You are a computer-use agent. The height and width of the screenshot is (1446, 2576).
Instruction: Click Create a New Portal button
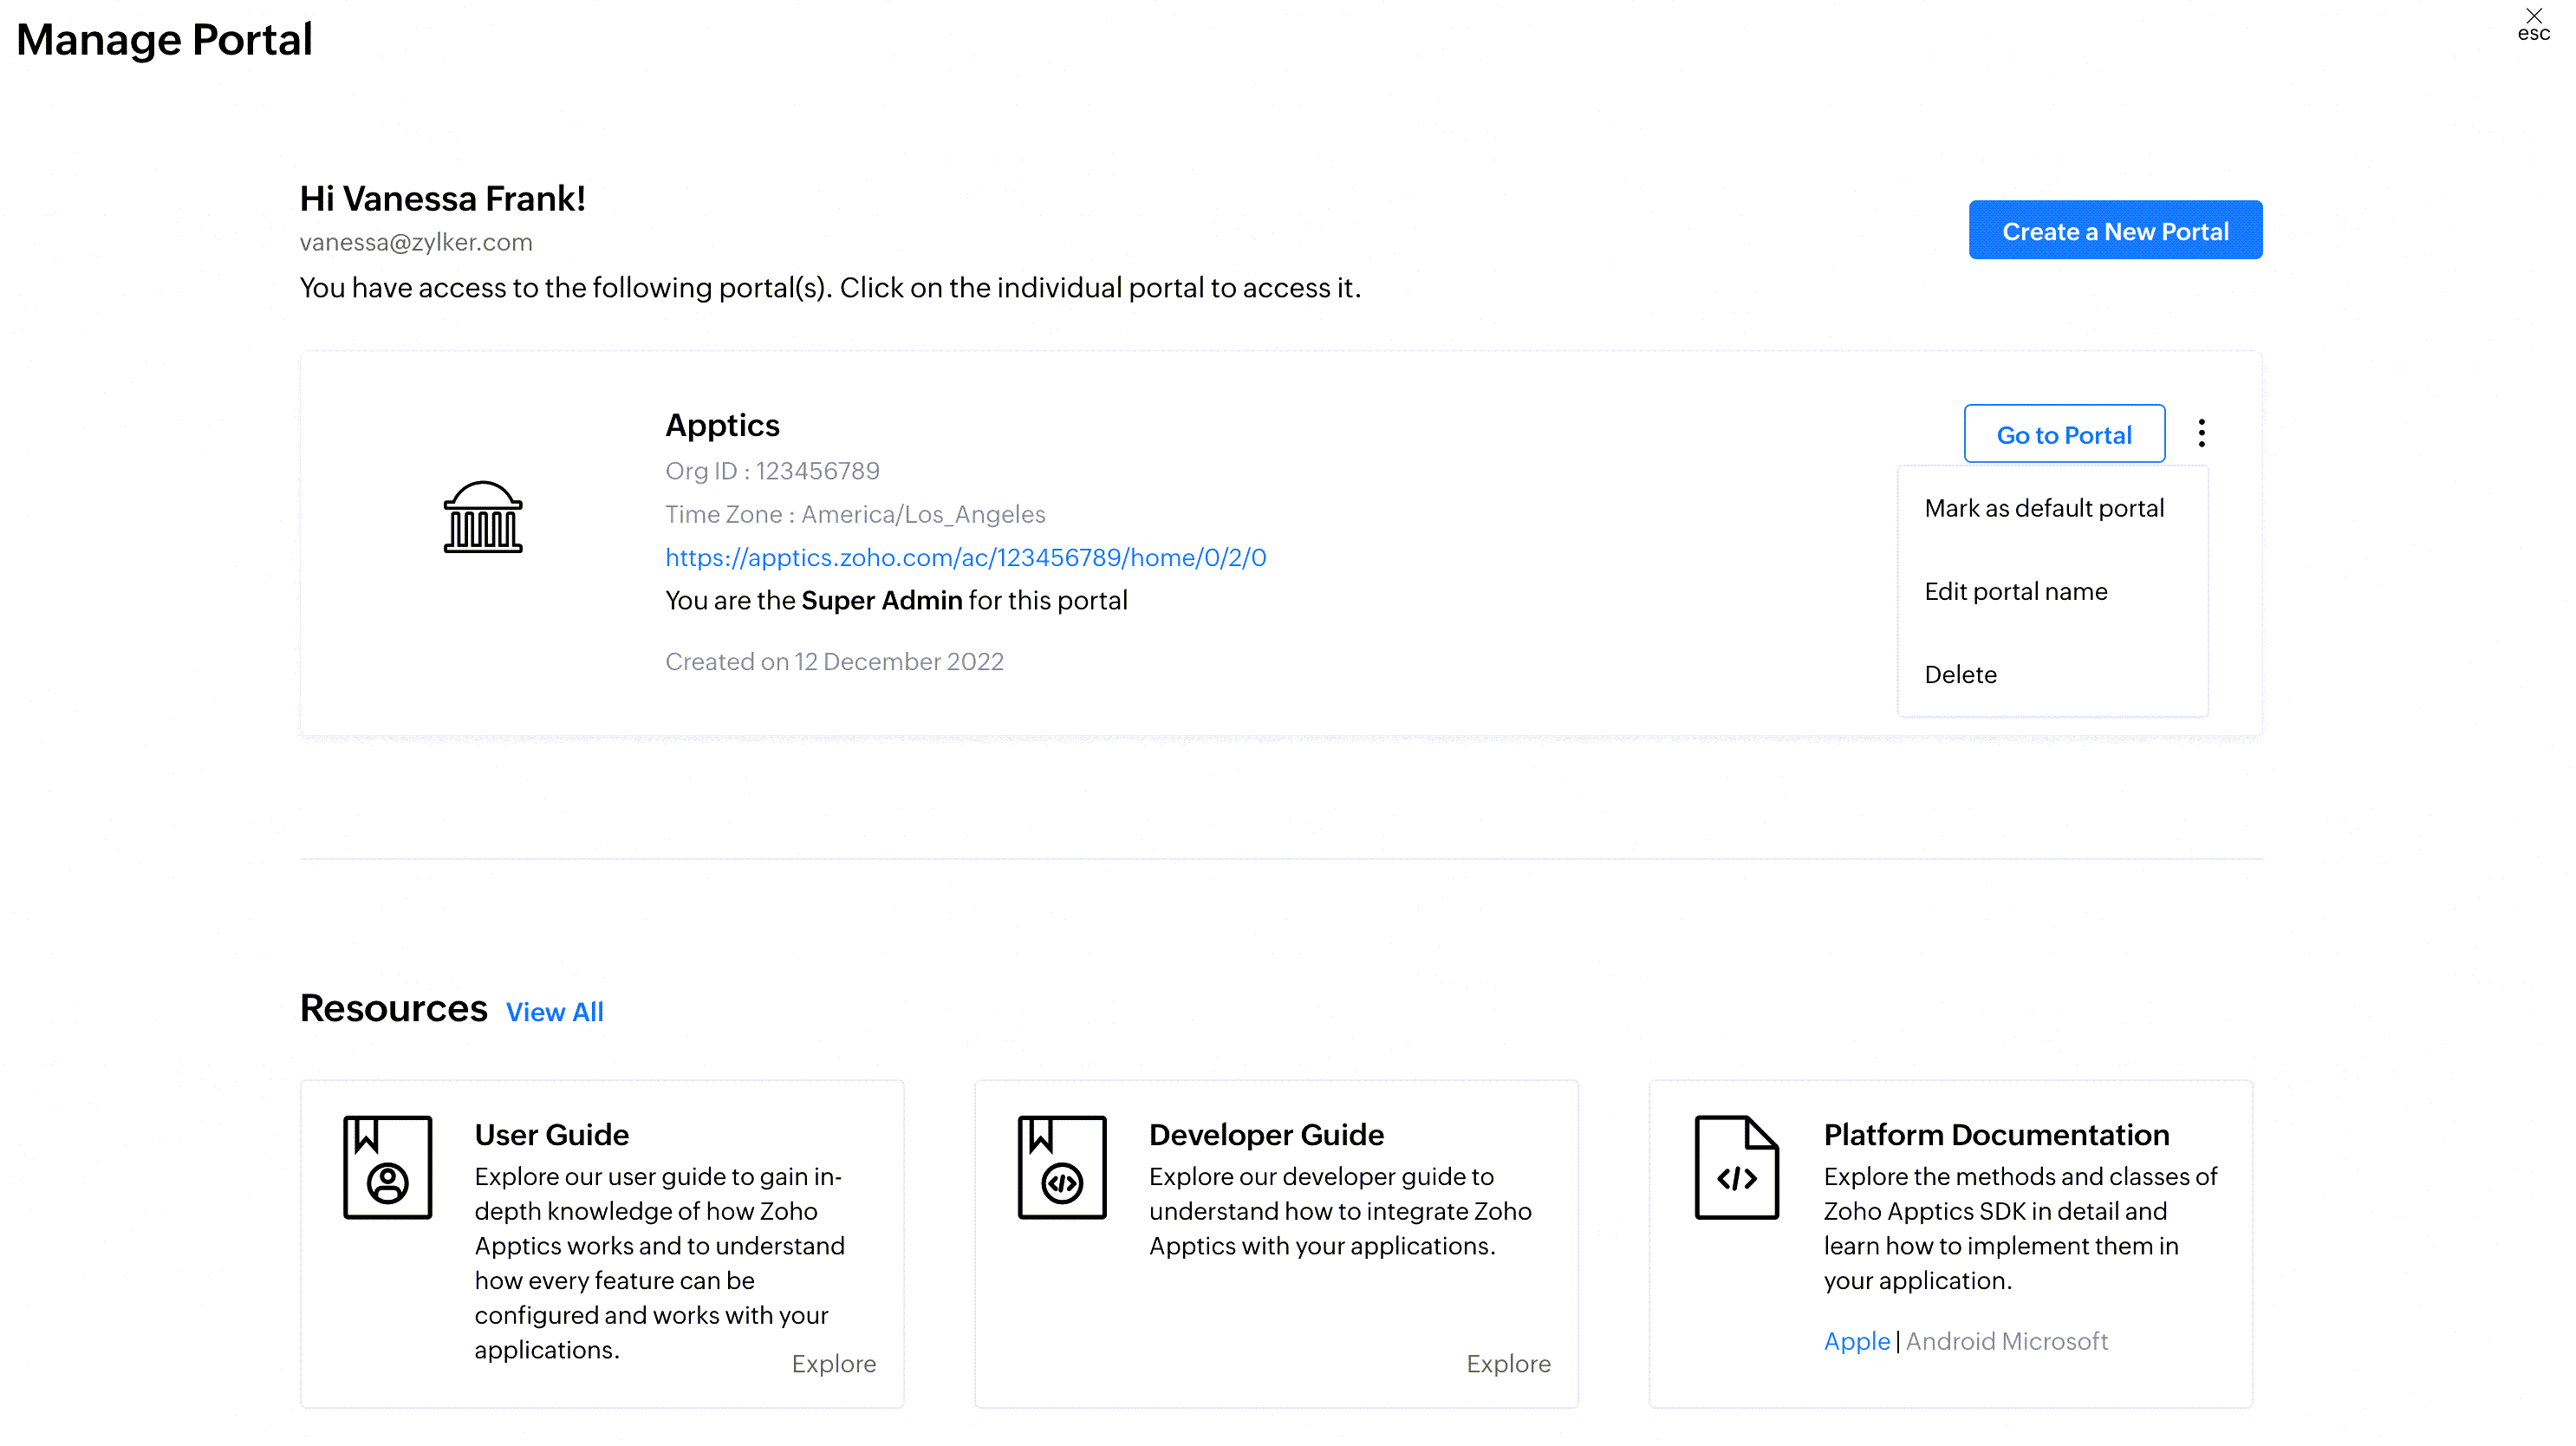point(2115,230)
